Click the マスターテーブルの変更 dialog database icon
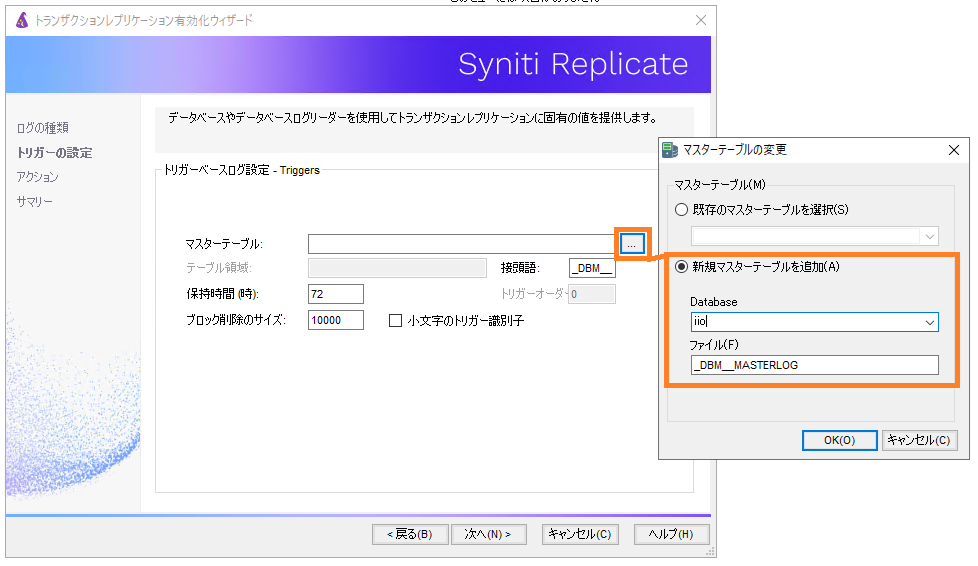The image size is (978, 566). point(670,150)
